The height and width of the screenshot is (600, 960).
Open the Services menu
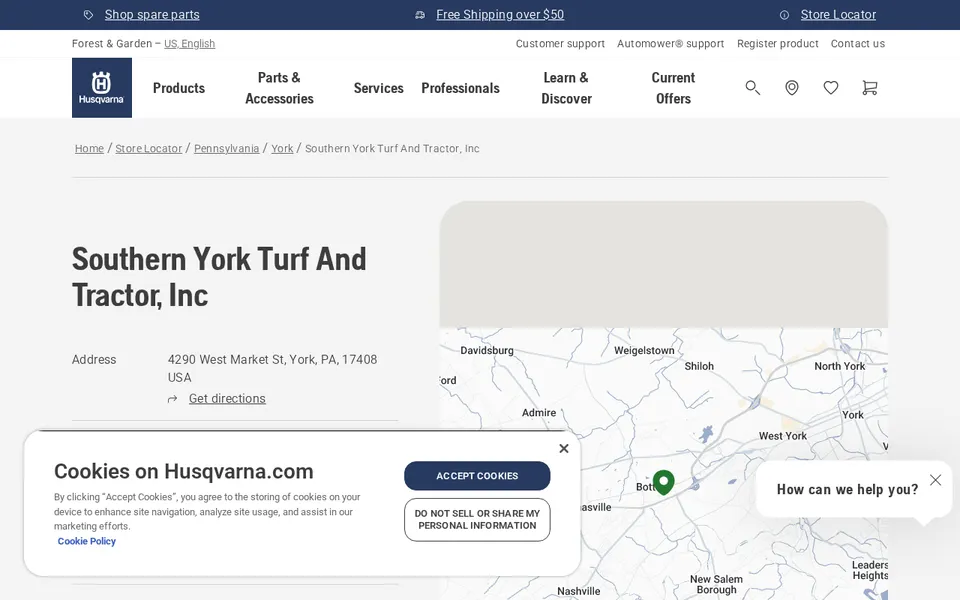click(x=378, y=88)
